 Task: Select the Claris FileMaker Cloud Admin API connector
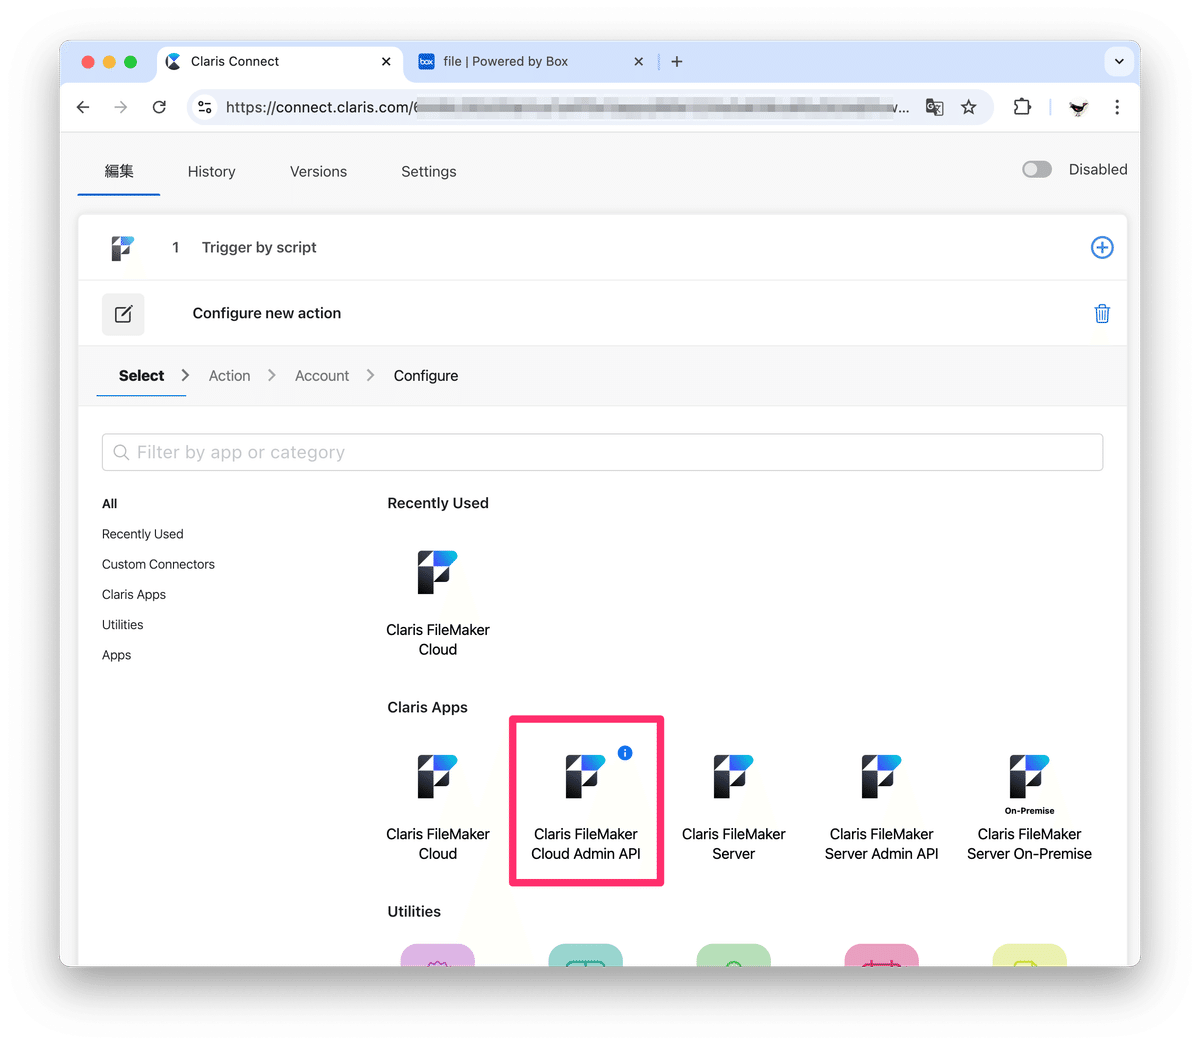pyautogui.click(x=586, y=800)
